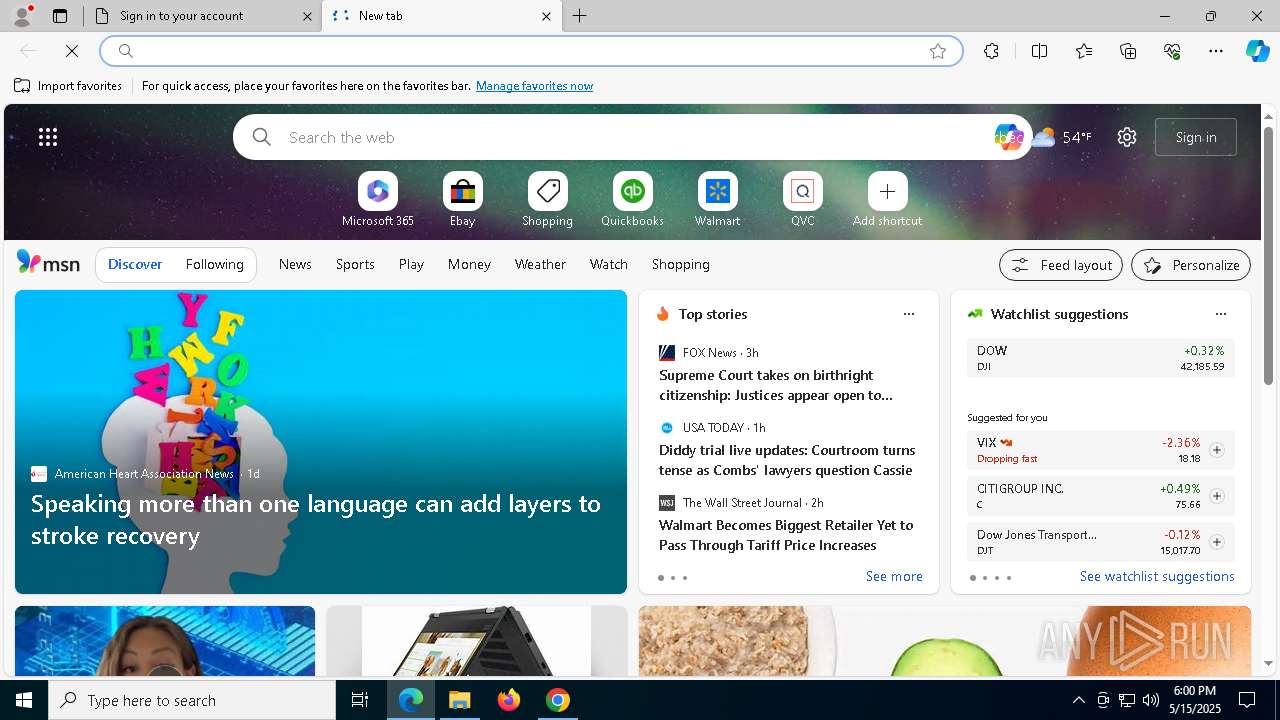Open the Walmart shortcut tile
Screen dimensions: 1280x720
point(717,200)
